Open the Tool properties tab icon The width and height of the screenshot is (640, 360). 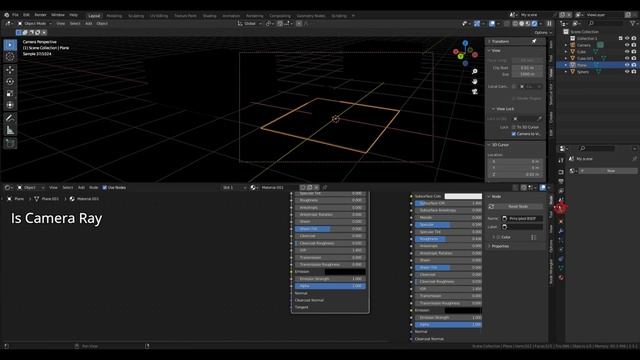pyautogui.click(x=561, y=160)
